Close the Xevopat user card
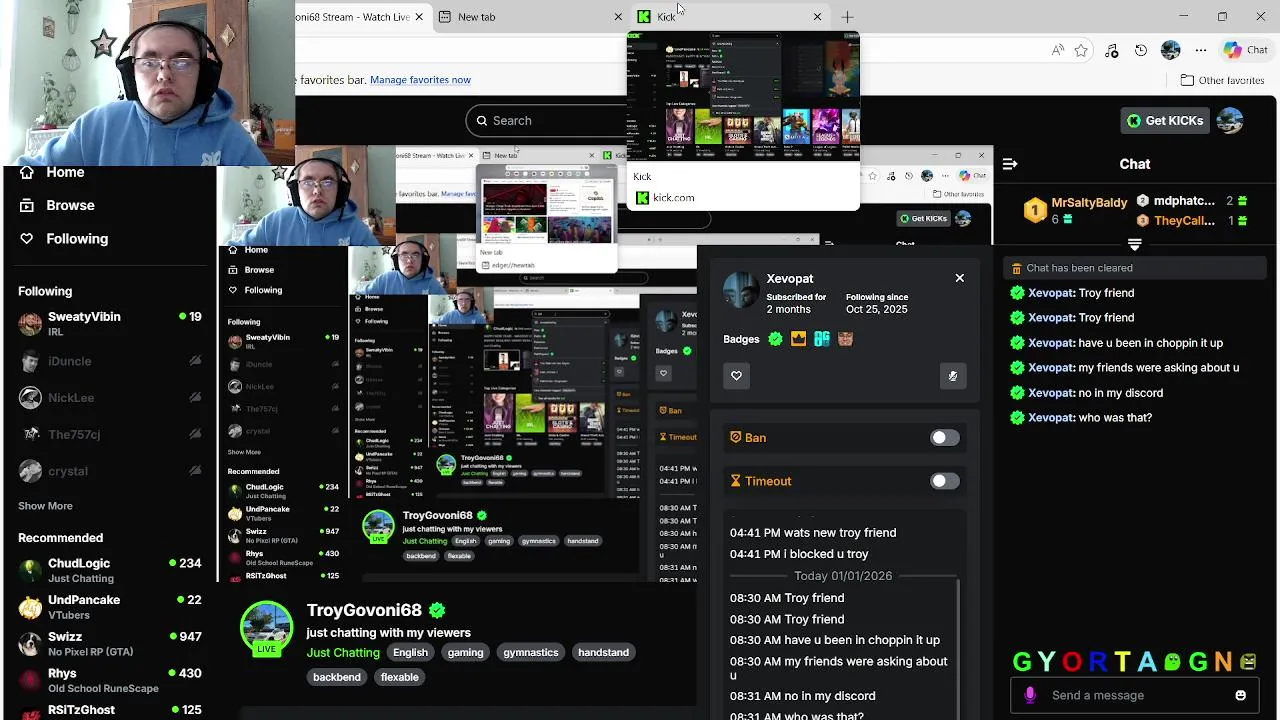The width and height of the screenshot is (1280, 720). 959,278
